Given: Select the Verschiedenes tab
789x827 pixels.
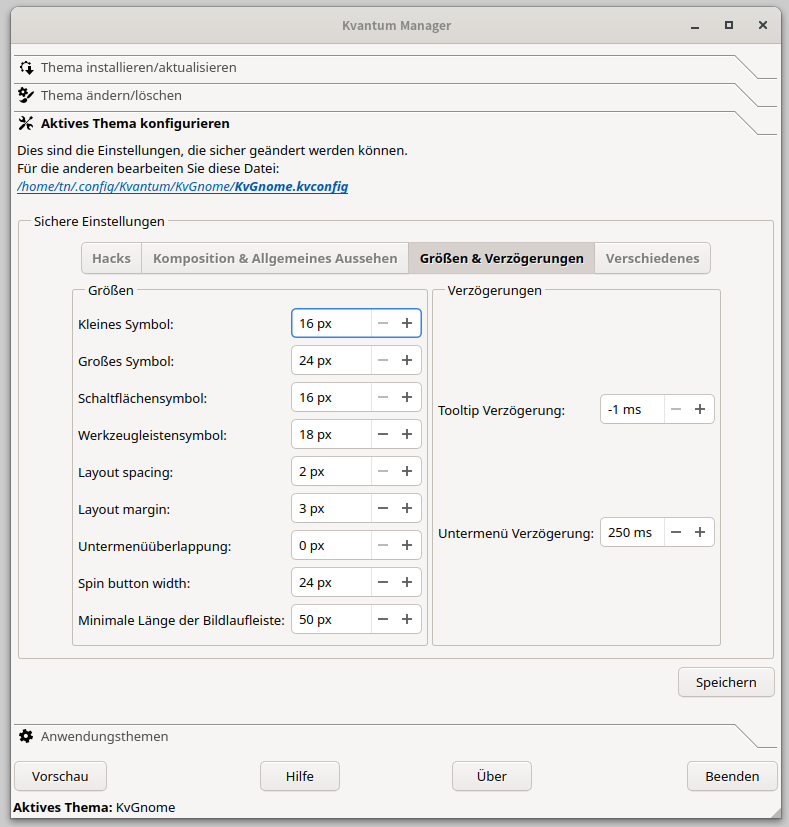Looking at the screenshot, I should pyautogui.click(x=652, y=258).
